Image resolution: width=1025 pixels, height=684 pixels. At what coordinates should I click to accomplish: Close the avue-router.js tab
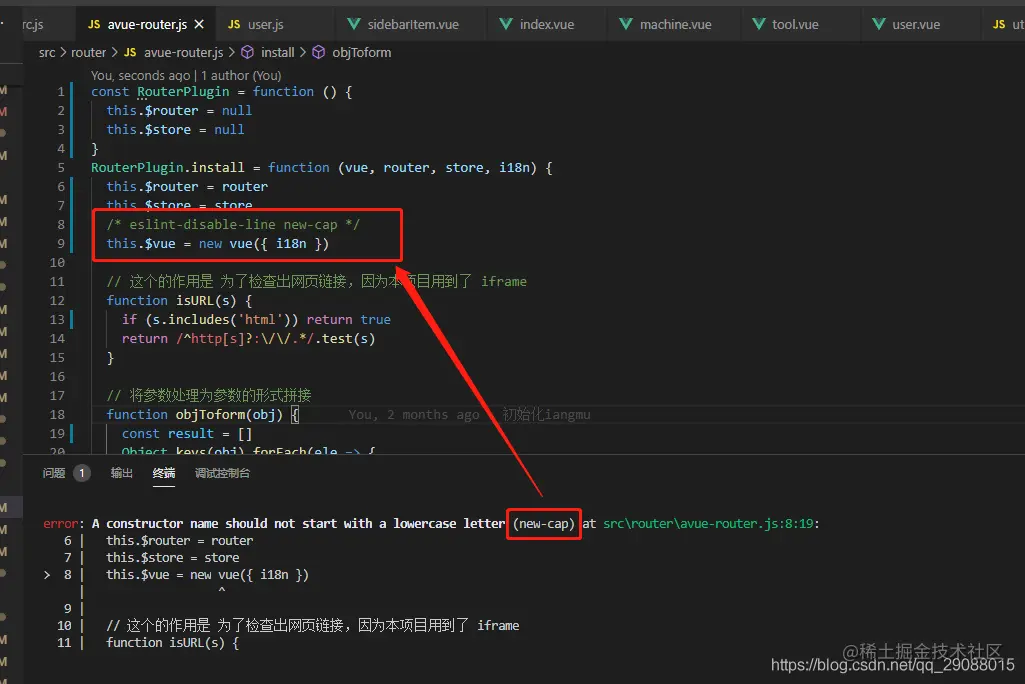(199, 24)
